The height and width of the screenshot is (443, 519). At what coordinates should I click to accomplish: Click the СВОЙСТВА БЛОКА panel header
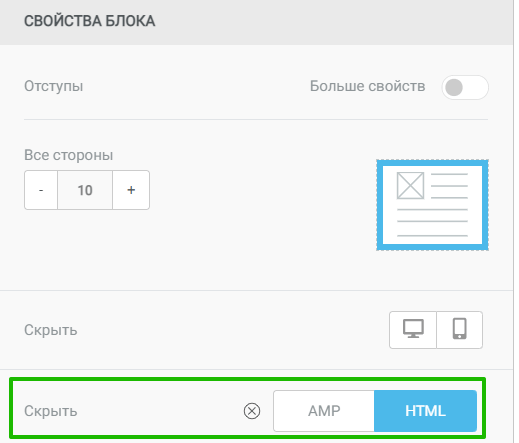point(256,21)
